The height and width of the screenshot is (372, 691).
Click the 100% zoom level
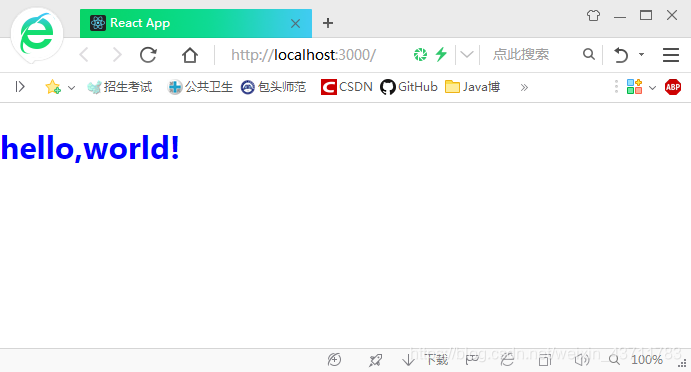646,360
